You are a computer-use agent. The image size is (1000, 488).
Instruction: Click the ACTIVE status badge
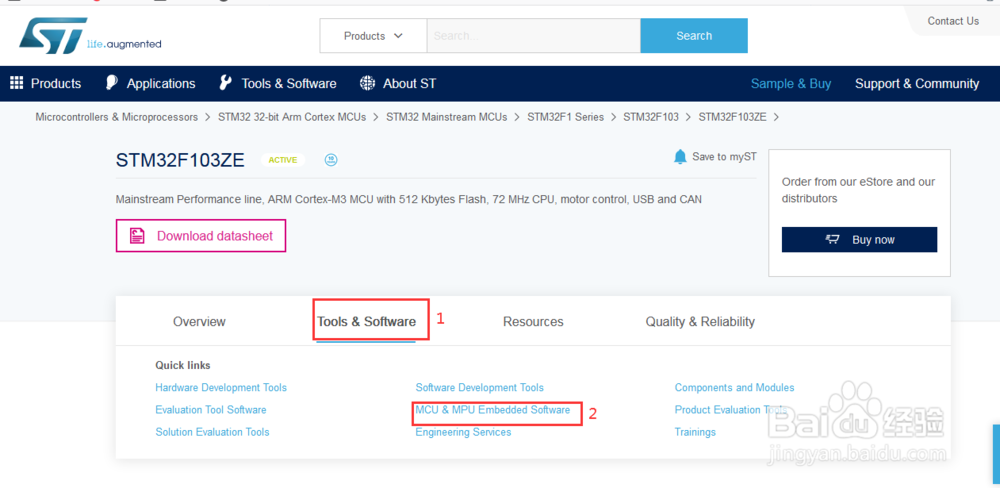click(283, 160)
